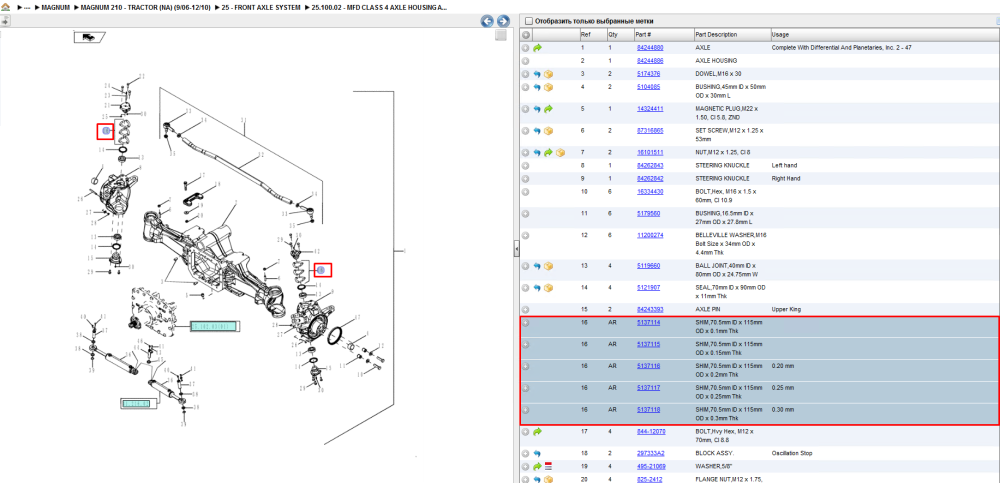The image size is (1000, 483).
Task: Click callout 16 near right knuckle in diagram
Action: [322, 271]
